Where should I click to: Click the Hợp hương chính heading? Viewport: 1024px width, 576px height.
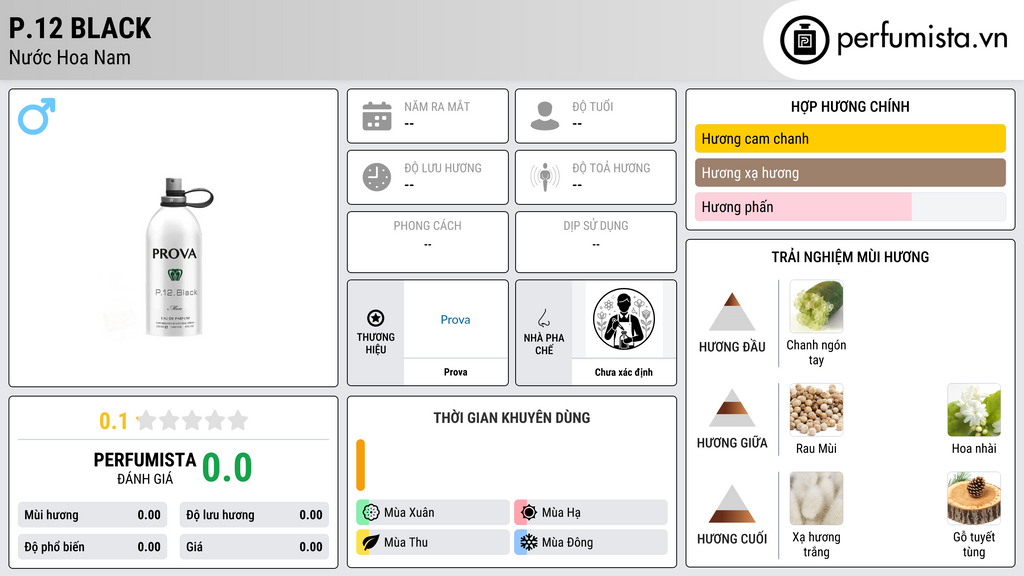tap(850, 106)
